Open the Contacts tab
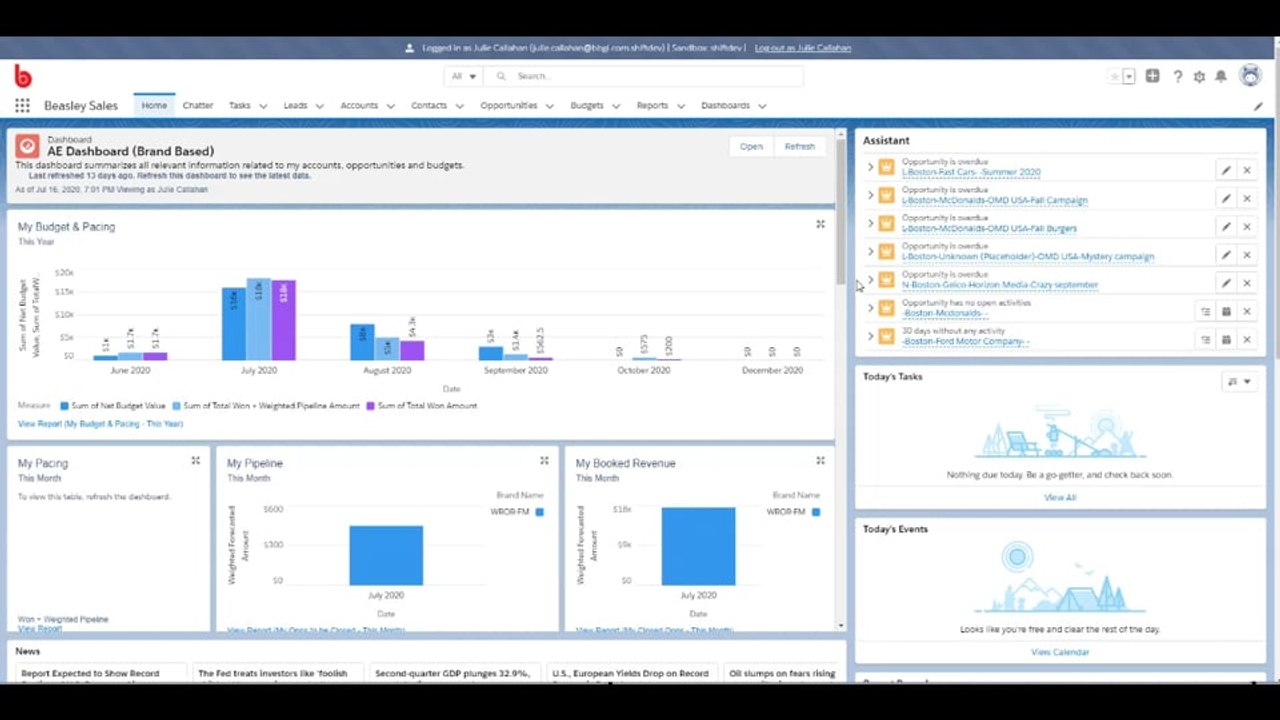Viewport: 1280px width, 720px height. pos(429,105)
